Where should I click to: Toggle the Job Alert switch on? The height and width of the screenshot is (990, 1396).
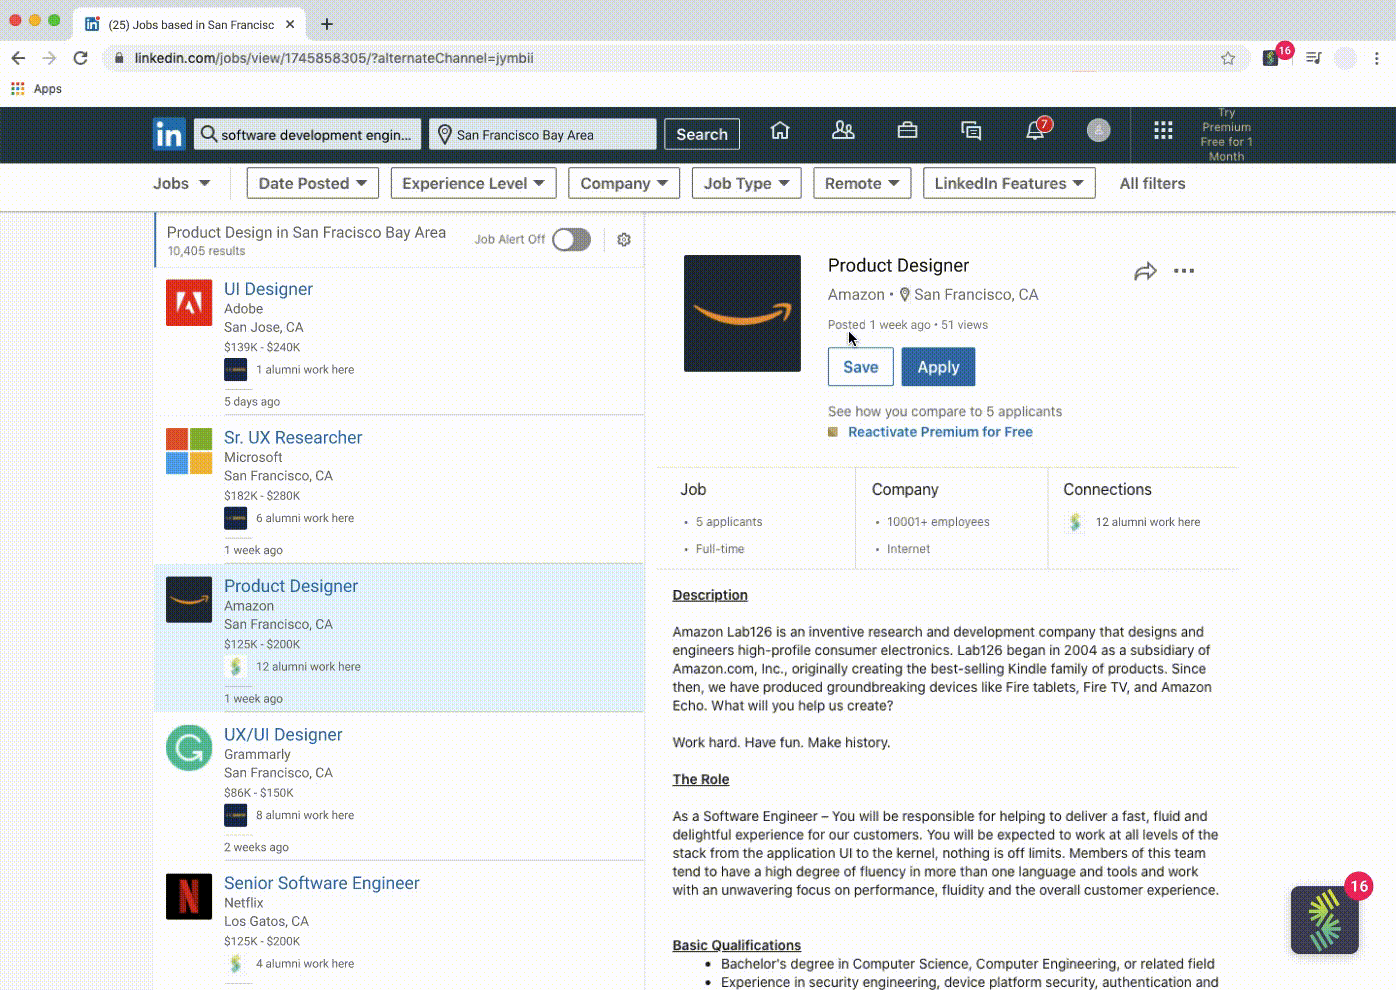click(x=572, y=240)
